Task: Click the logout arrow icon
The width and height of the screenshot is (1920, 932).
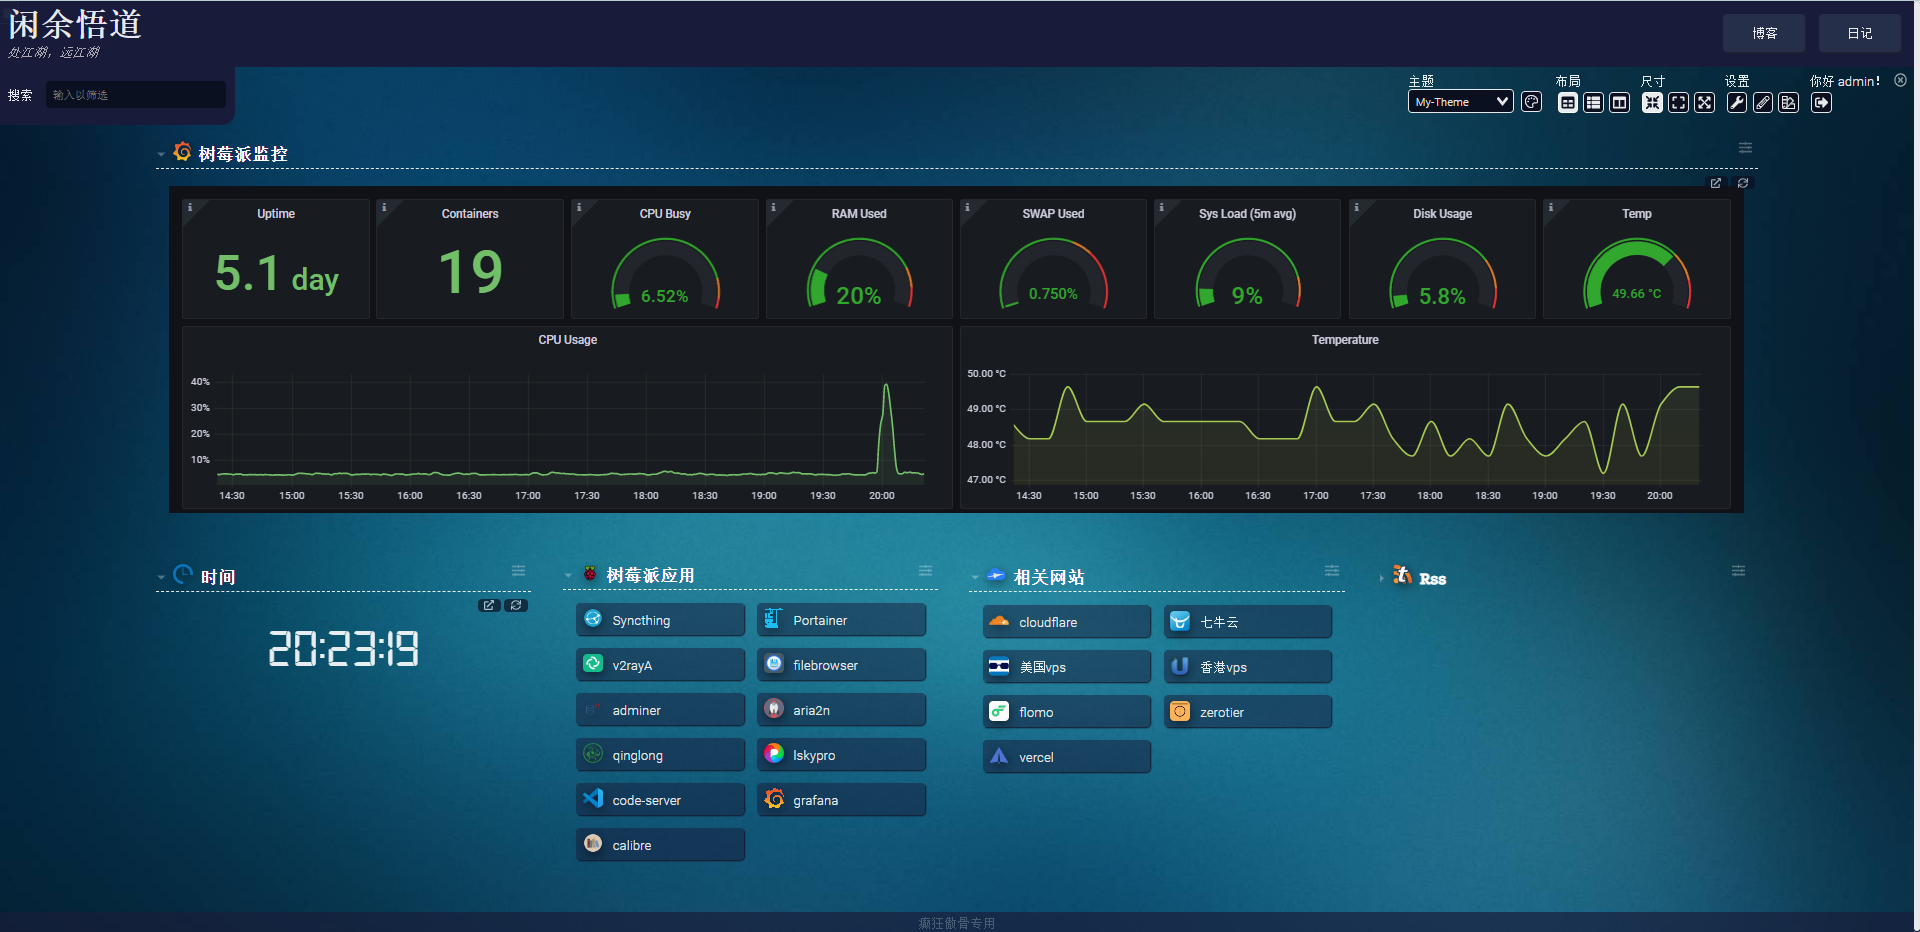Action: click(1821, 103)
